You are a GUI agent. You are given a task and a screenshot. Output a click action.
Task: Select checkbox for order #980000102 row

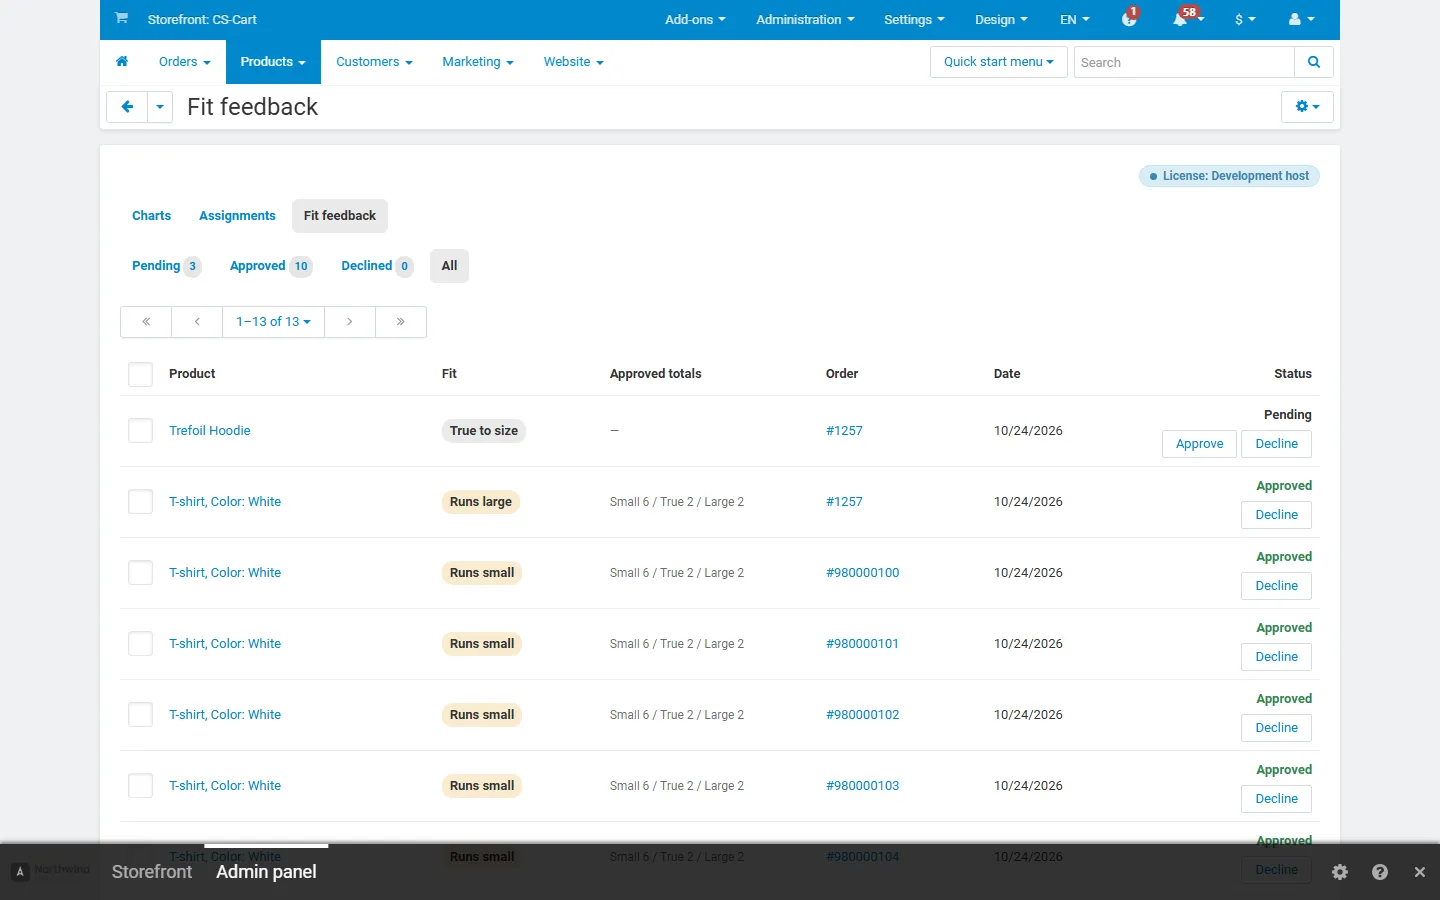pos(141,715)
